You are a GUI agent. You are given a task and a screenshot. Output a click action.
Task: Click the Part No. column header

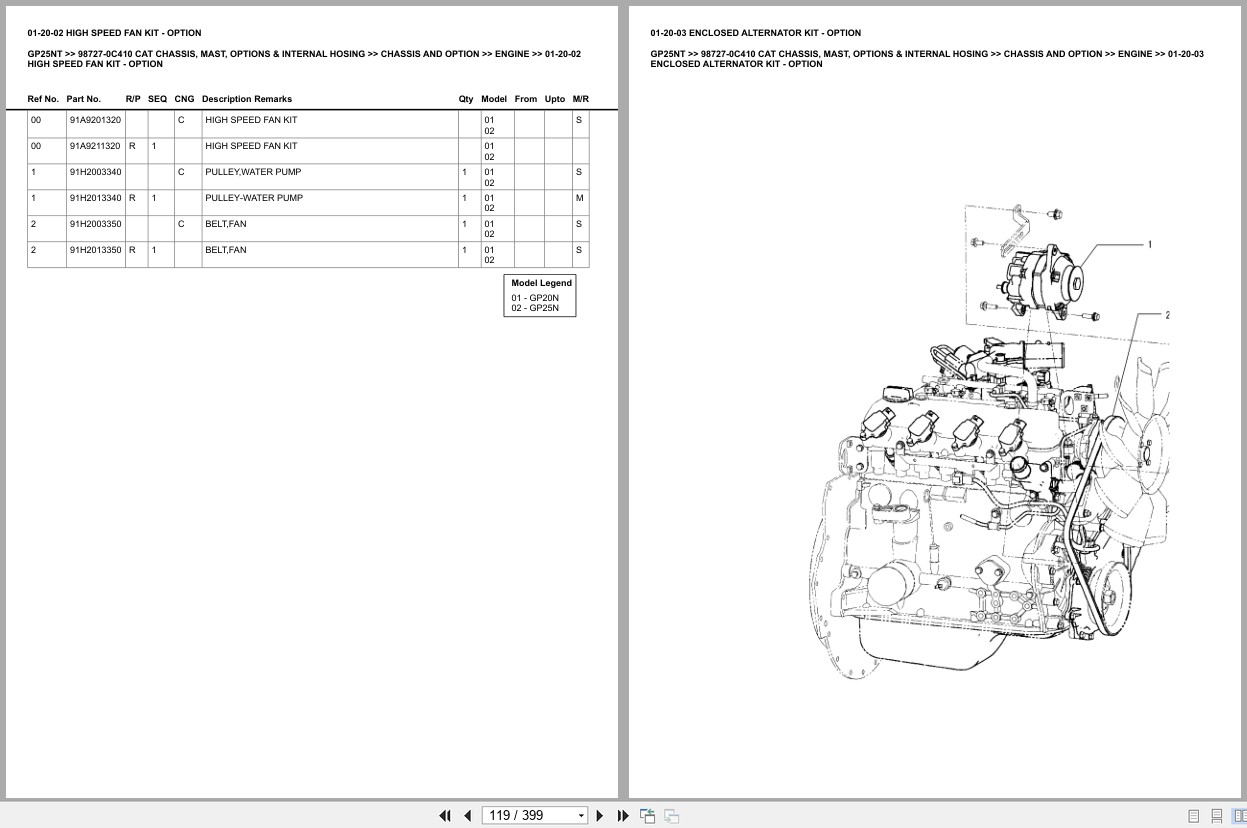(84, 99)
